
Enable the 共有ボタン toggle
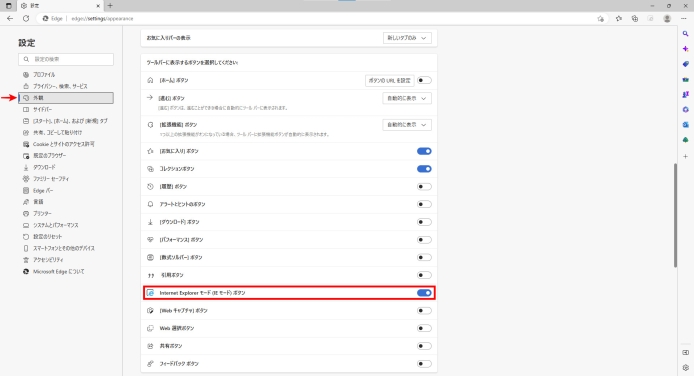[x=424, y=346]
